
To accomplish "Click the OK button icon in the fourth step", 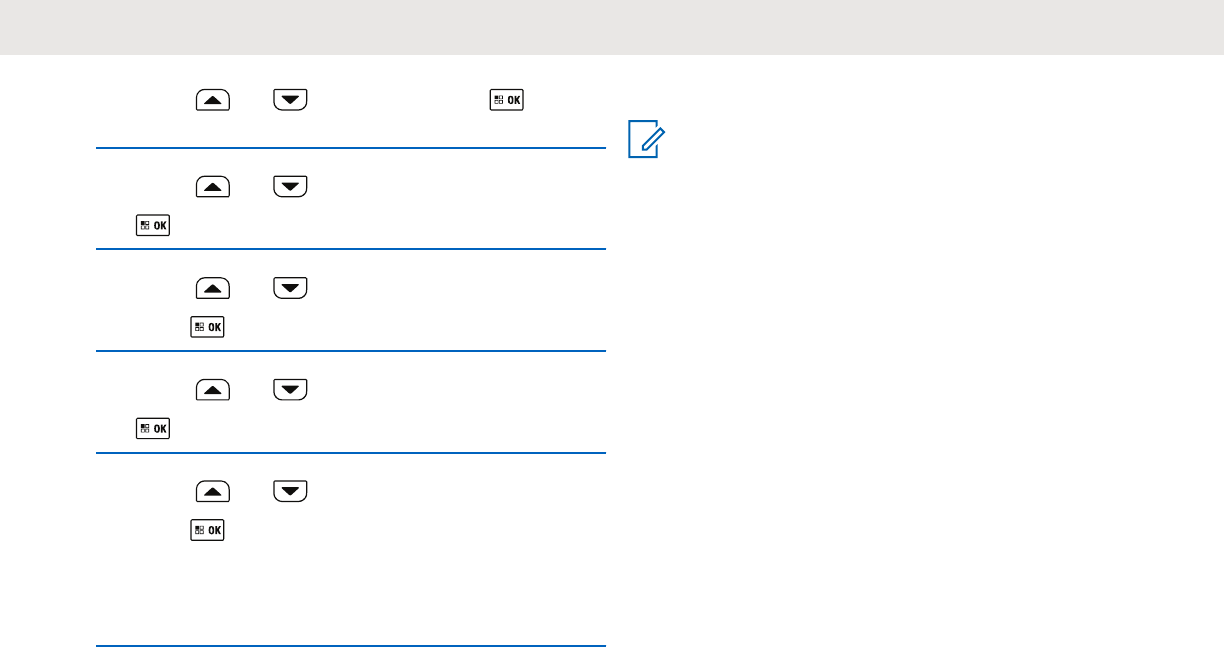I will [153, 429].
